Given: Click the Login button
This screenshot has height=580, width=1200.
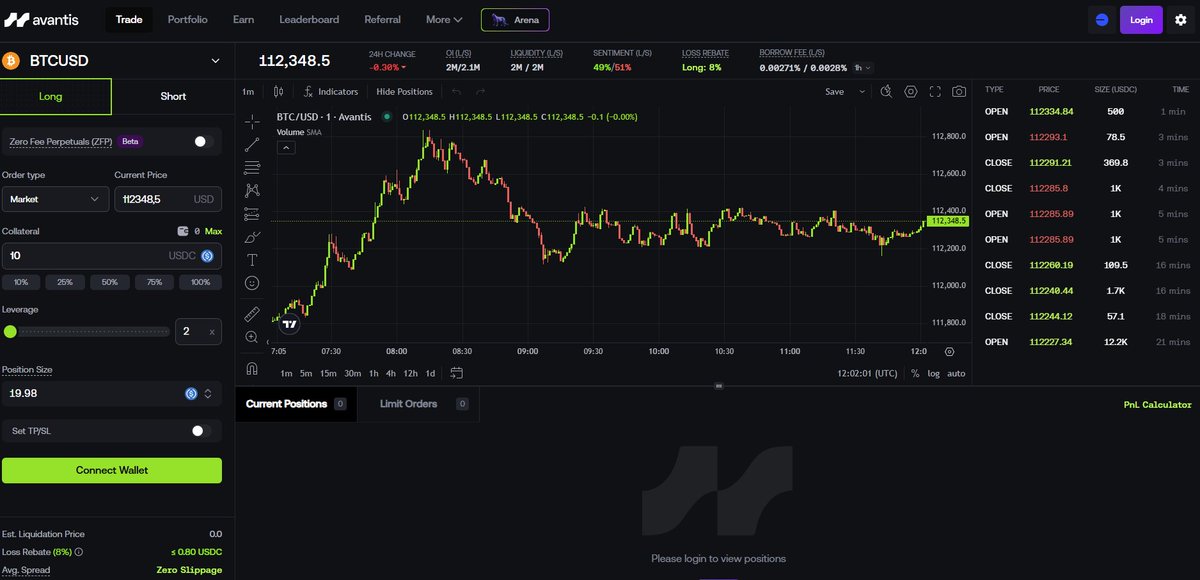Looking at the screenshot, I should (x=1141, y=20).
